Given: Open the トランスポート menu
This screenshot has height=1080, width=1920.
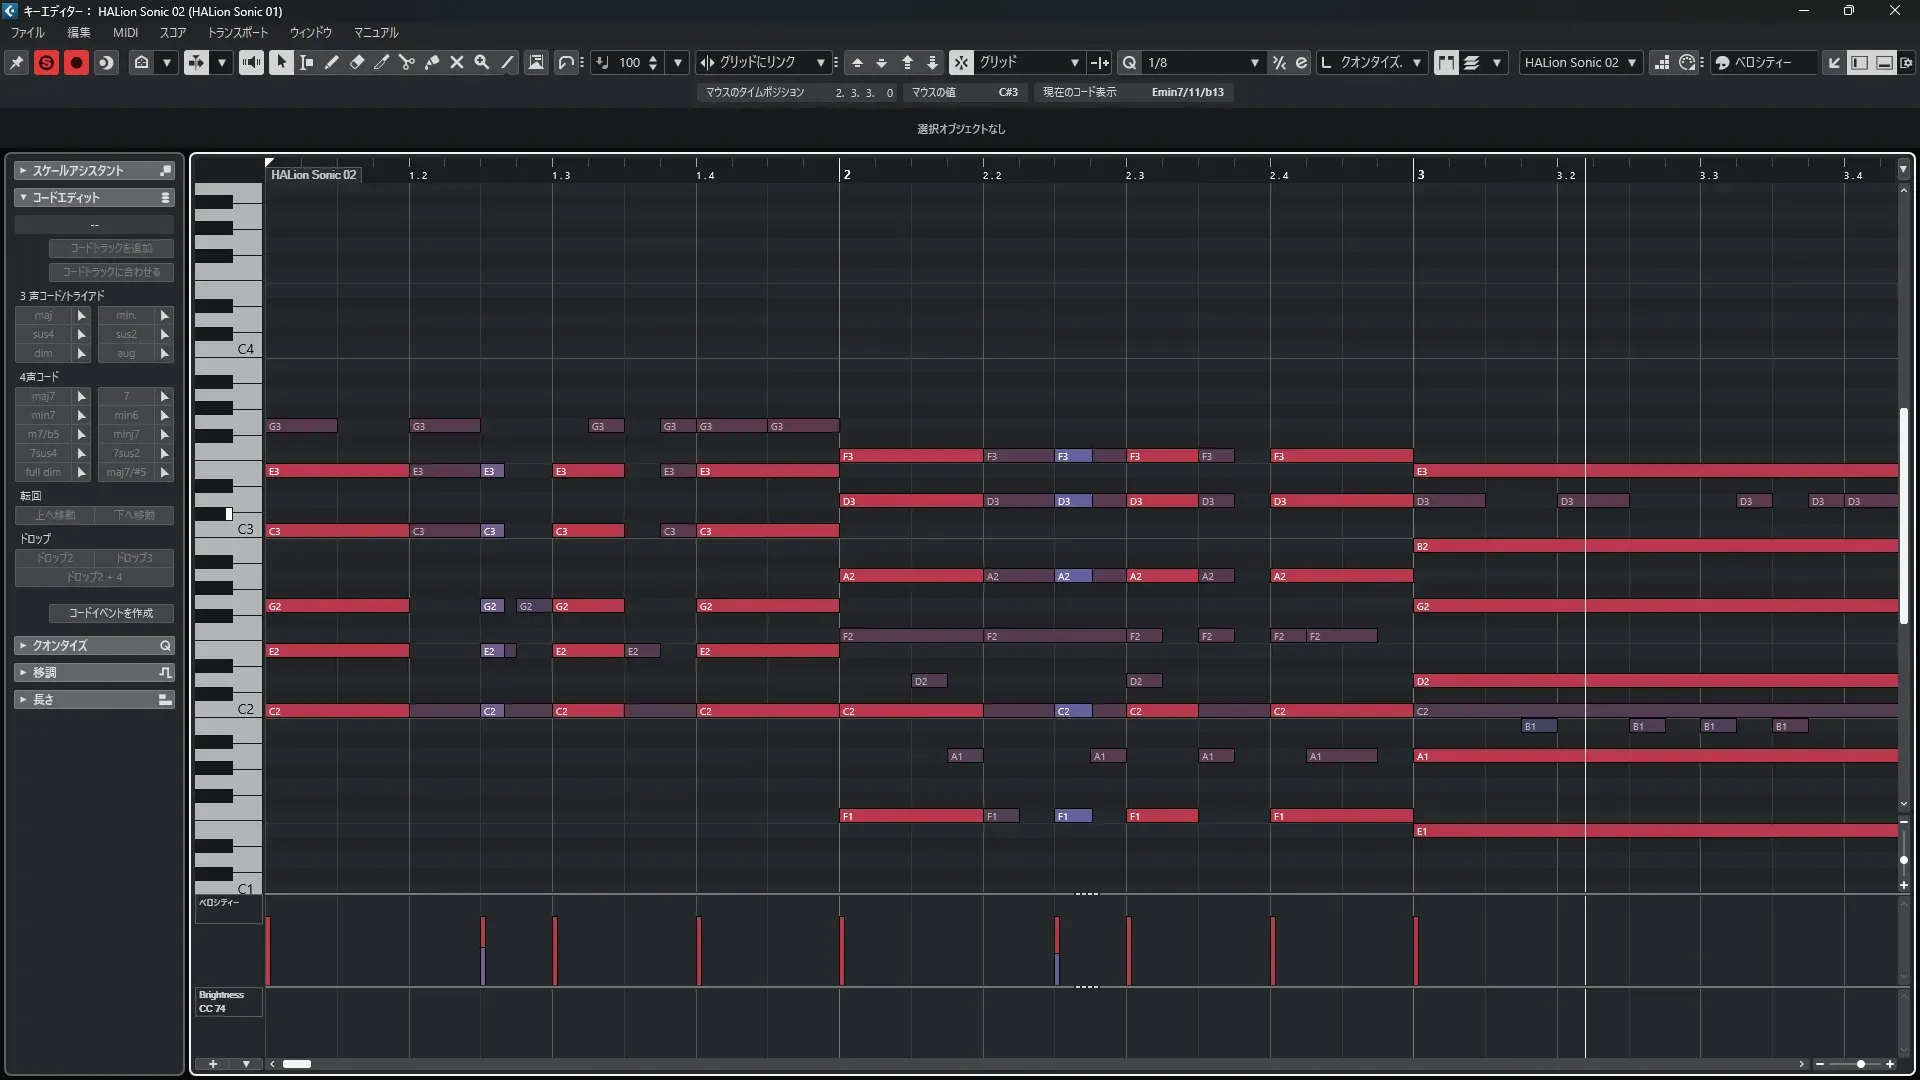Looking at the screenshot, I should click(x=238, y=33).
